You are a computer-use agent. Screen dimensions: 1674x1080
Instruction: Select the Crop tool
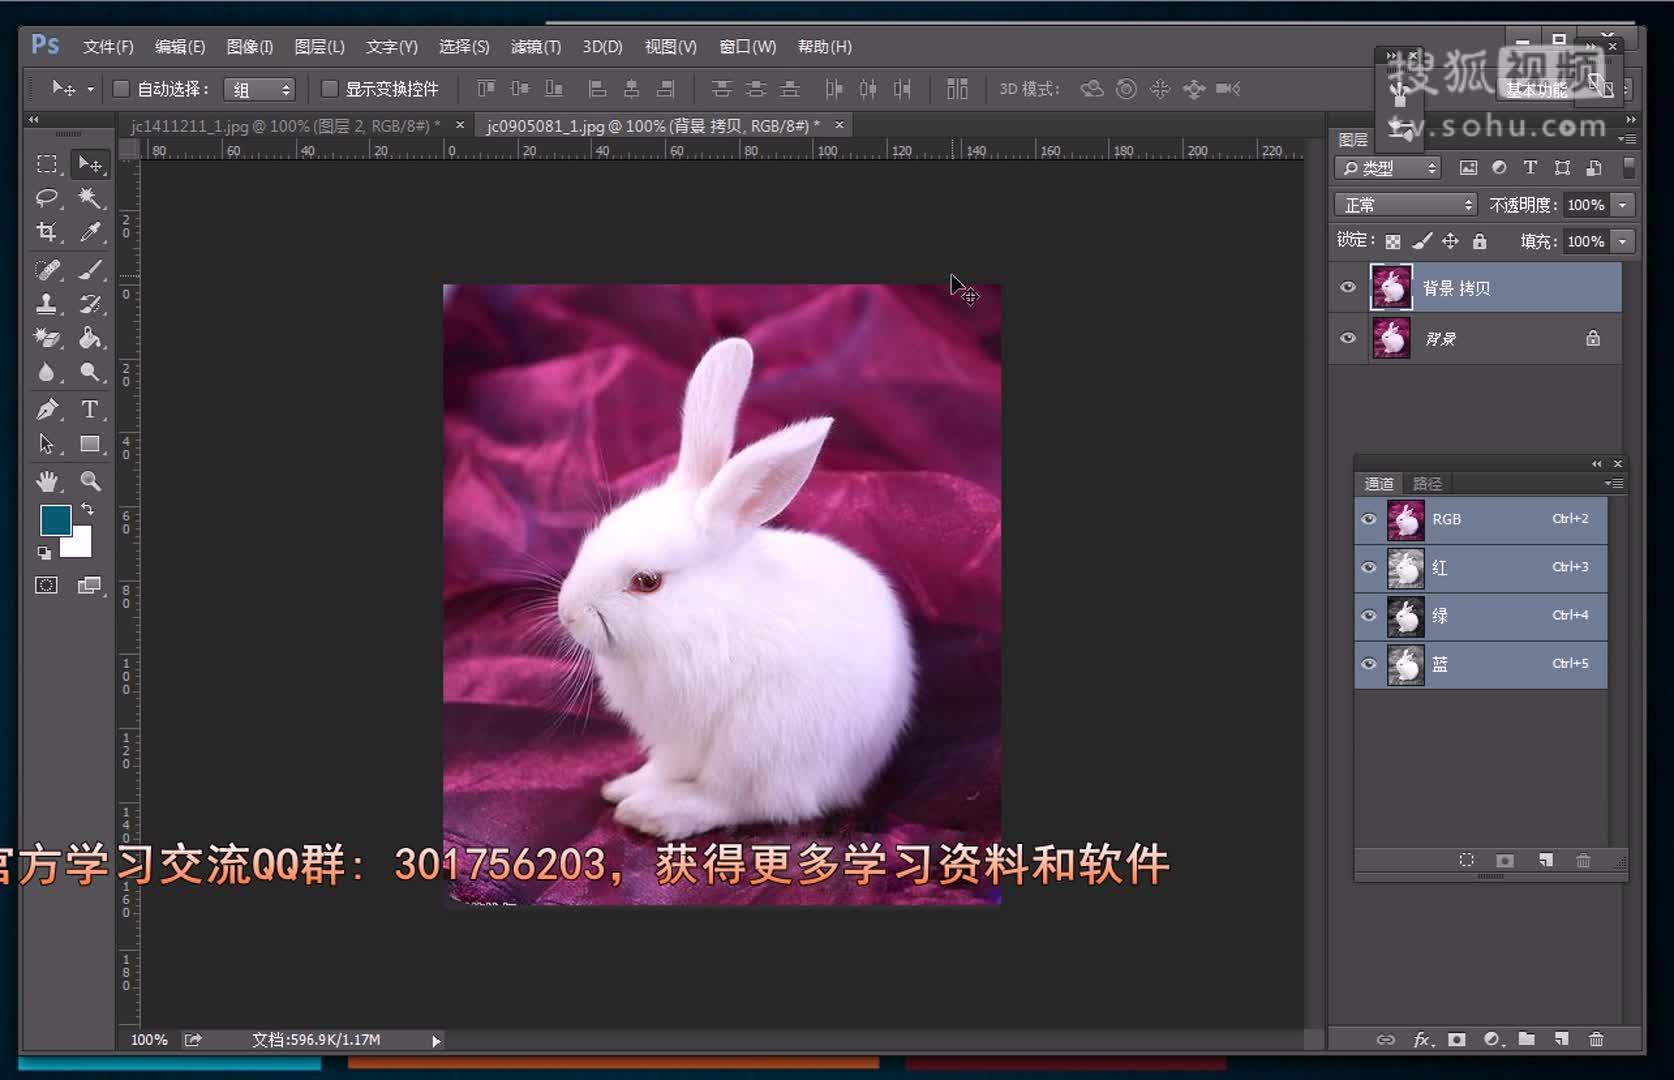46,233
